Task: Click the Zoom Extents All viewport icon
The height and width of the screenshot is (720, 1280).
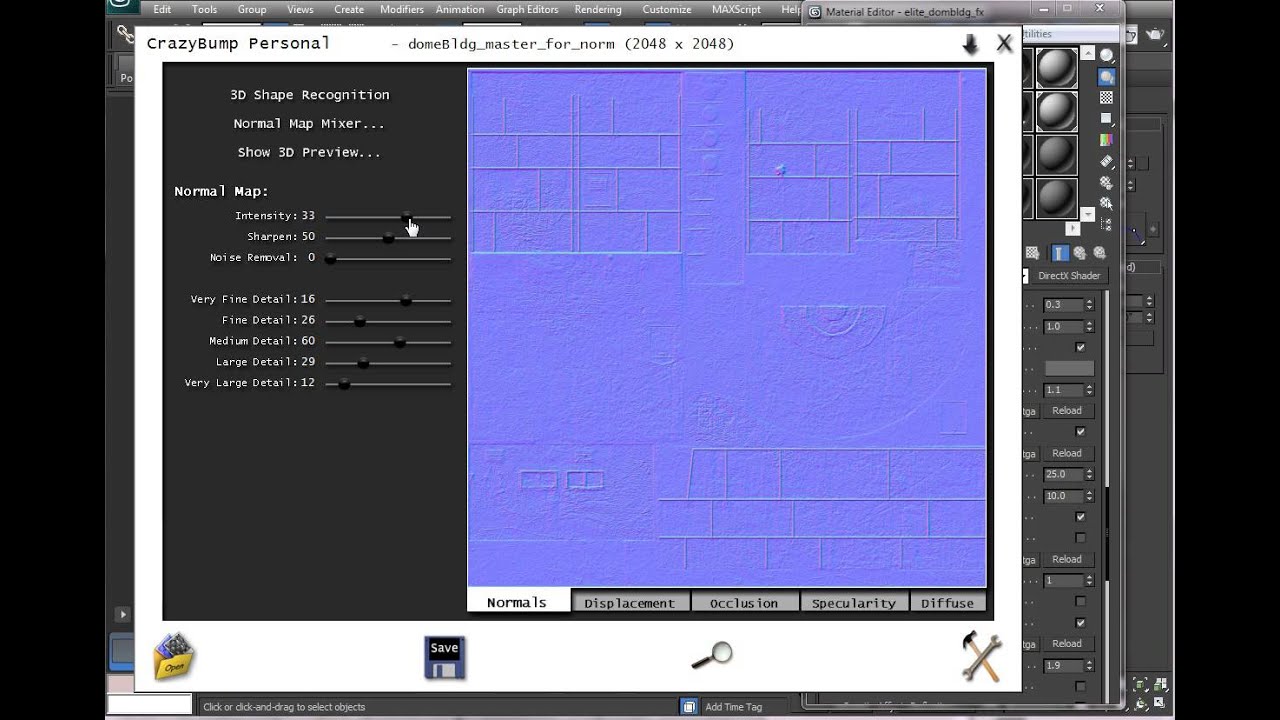Action: click(1160, 685)
